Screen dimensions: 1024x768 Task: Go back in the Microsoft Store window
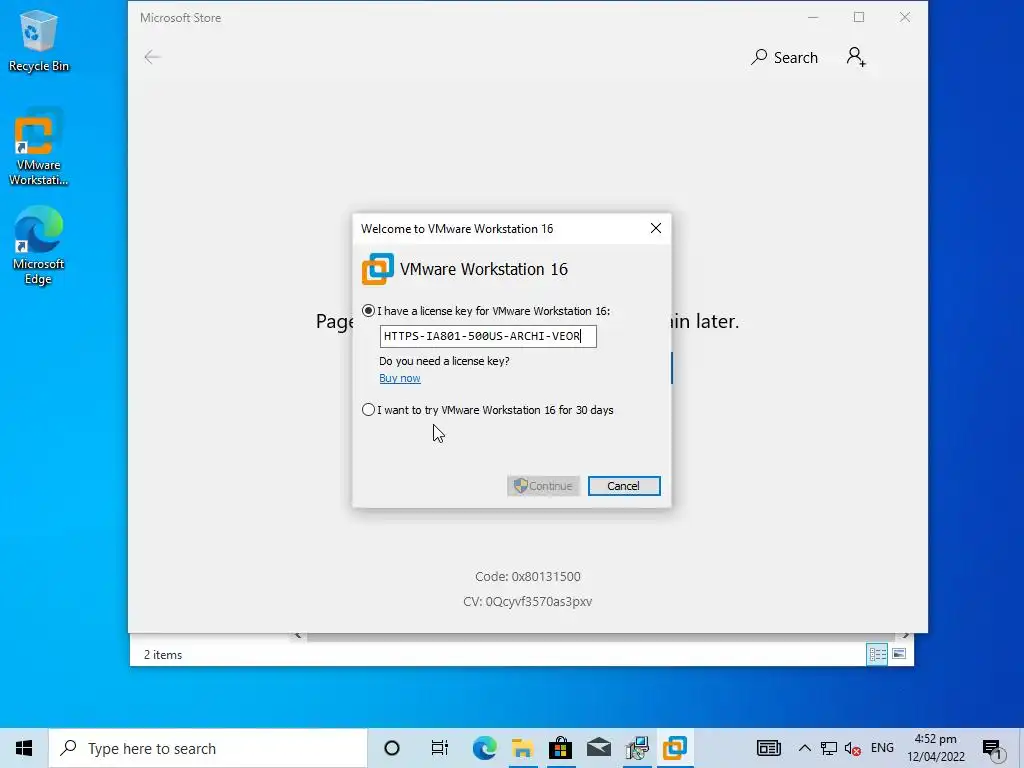pos(152,57)
